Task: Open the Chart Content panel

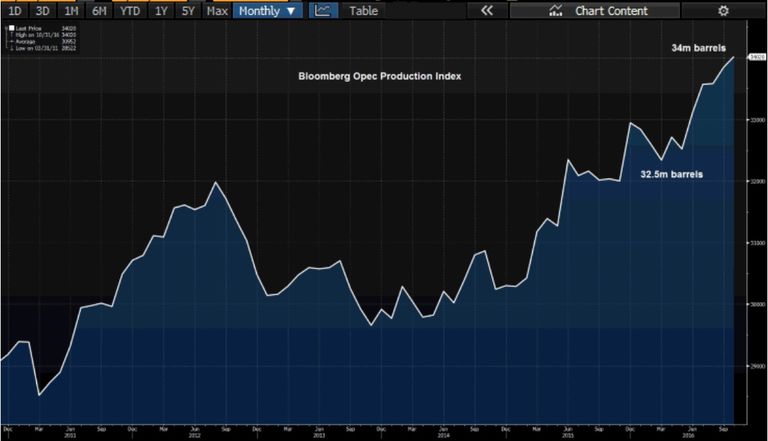Action: point(595,11)
